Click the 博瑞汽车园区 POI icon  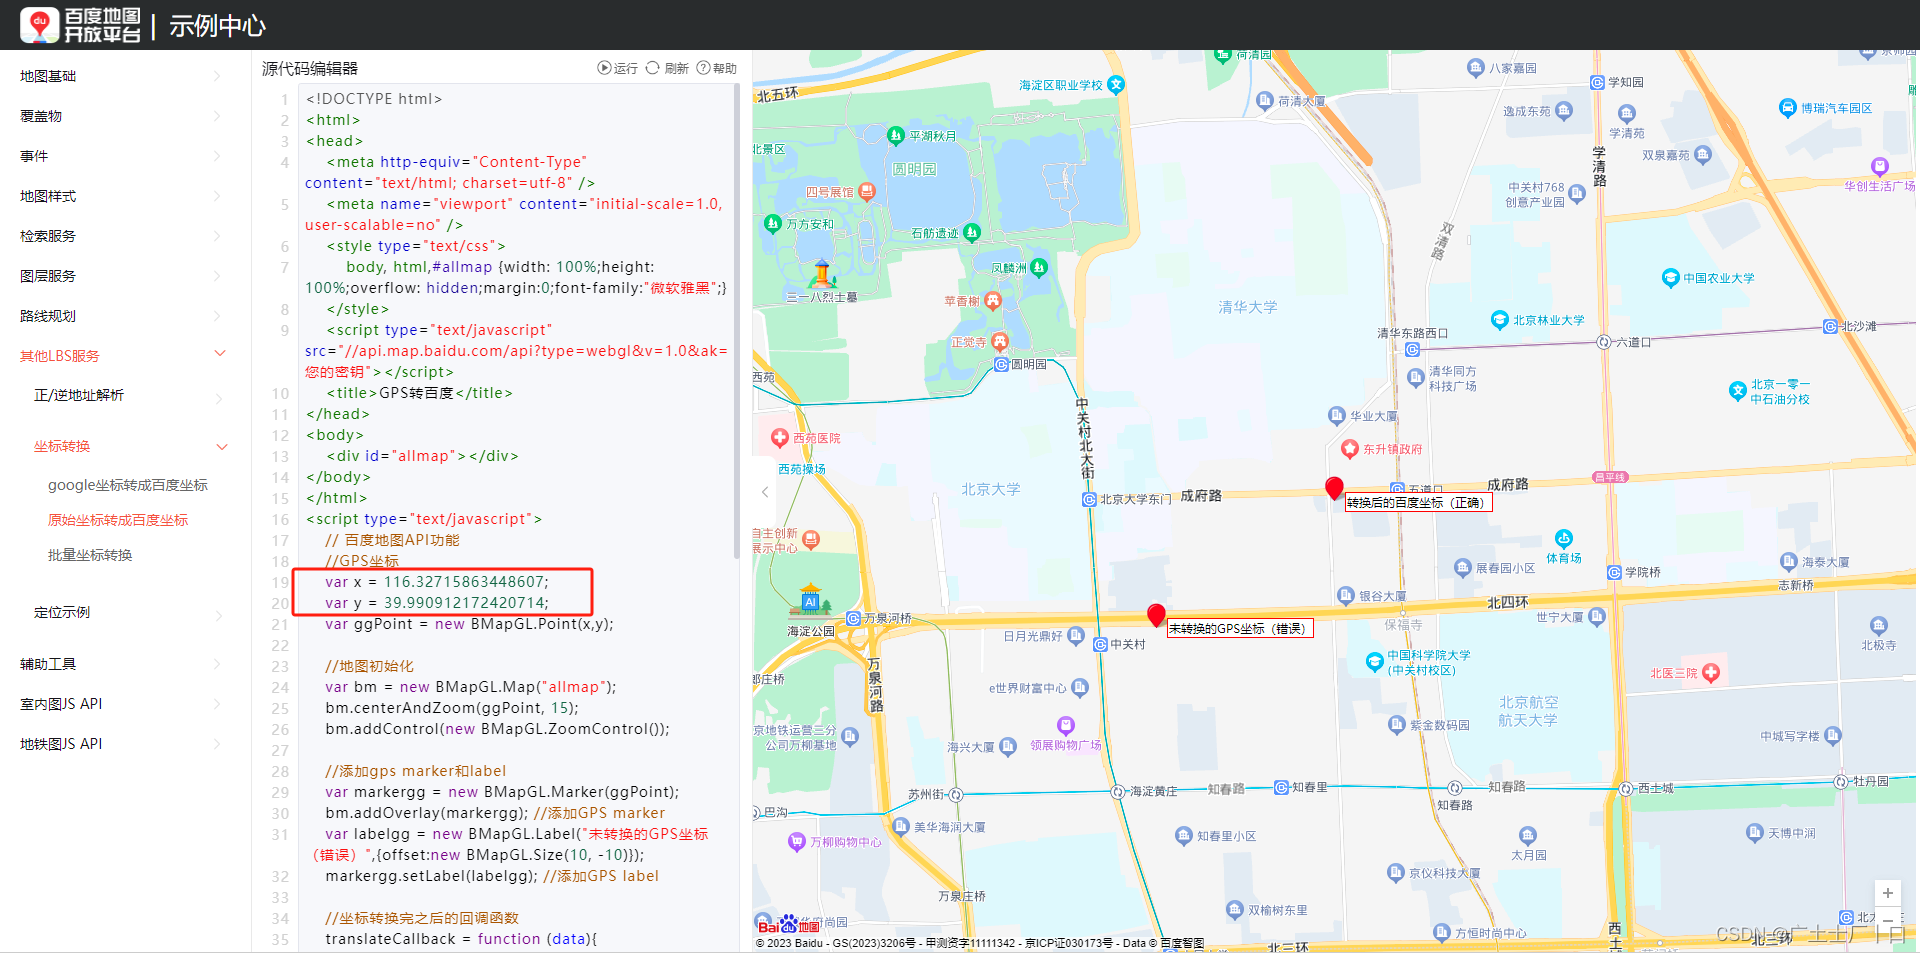[x=1788, y=108]
